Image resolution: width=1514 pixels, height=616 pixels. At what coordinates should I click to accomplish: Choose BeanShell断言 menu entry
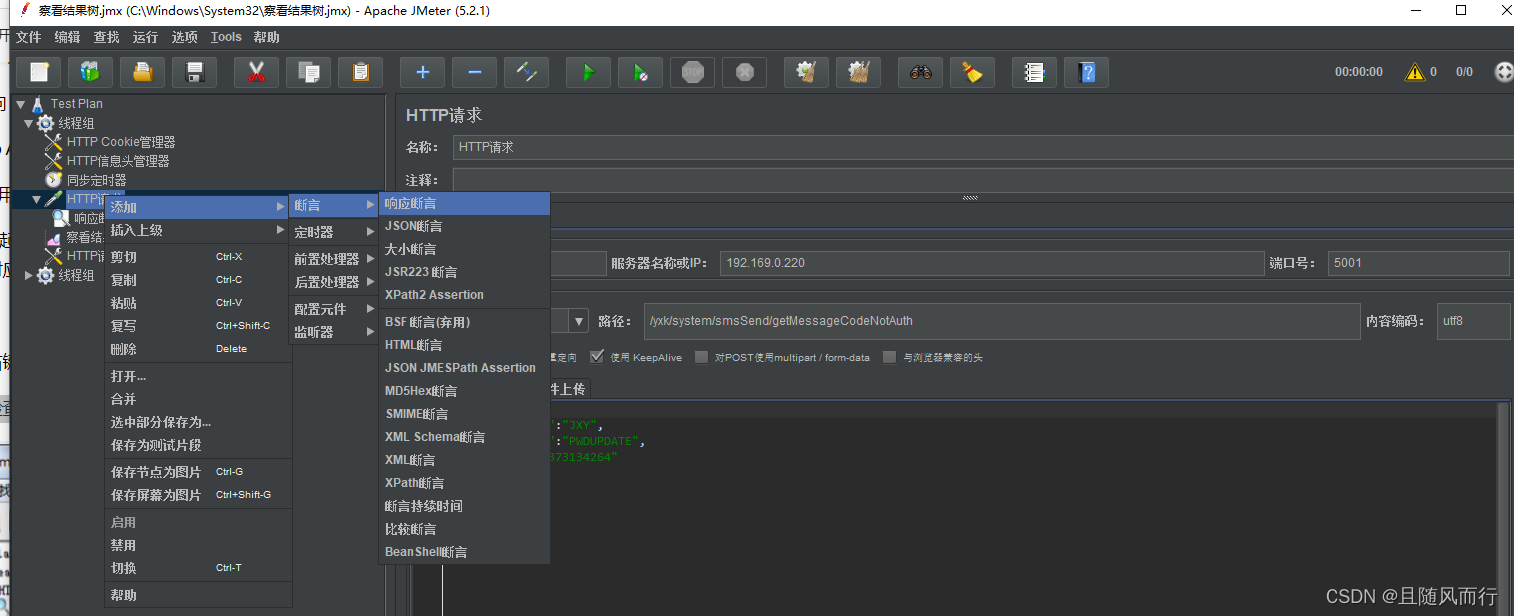pos(465,552)
